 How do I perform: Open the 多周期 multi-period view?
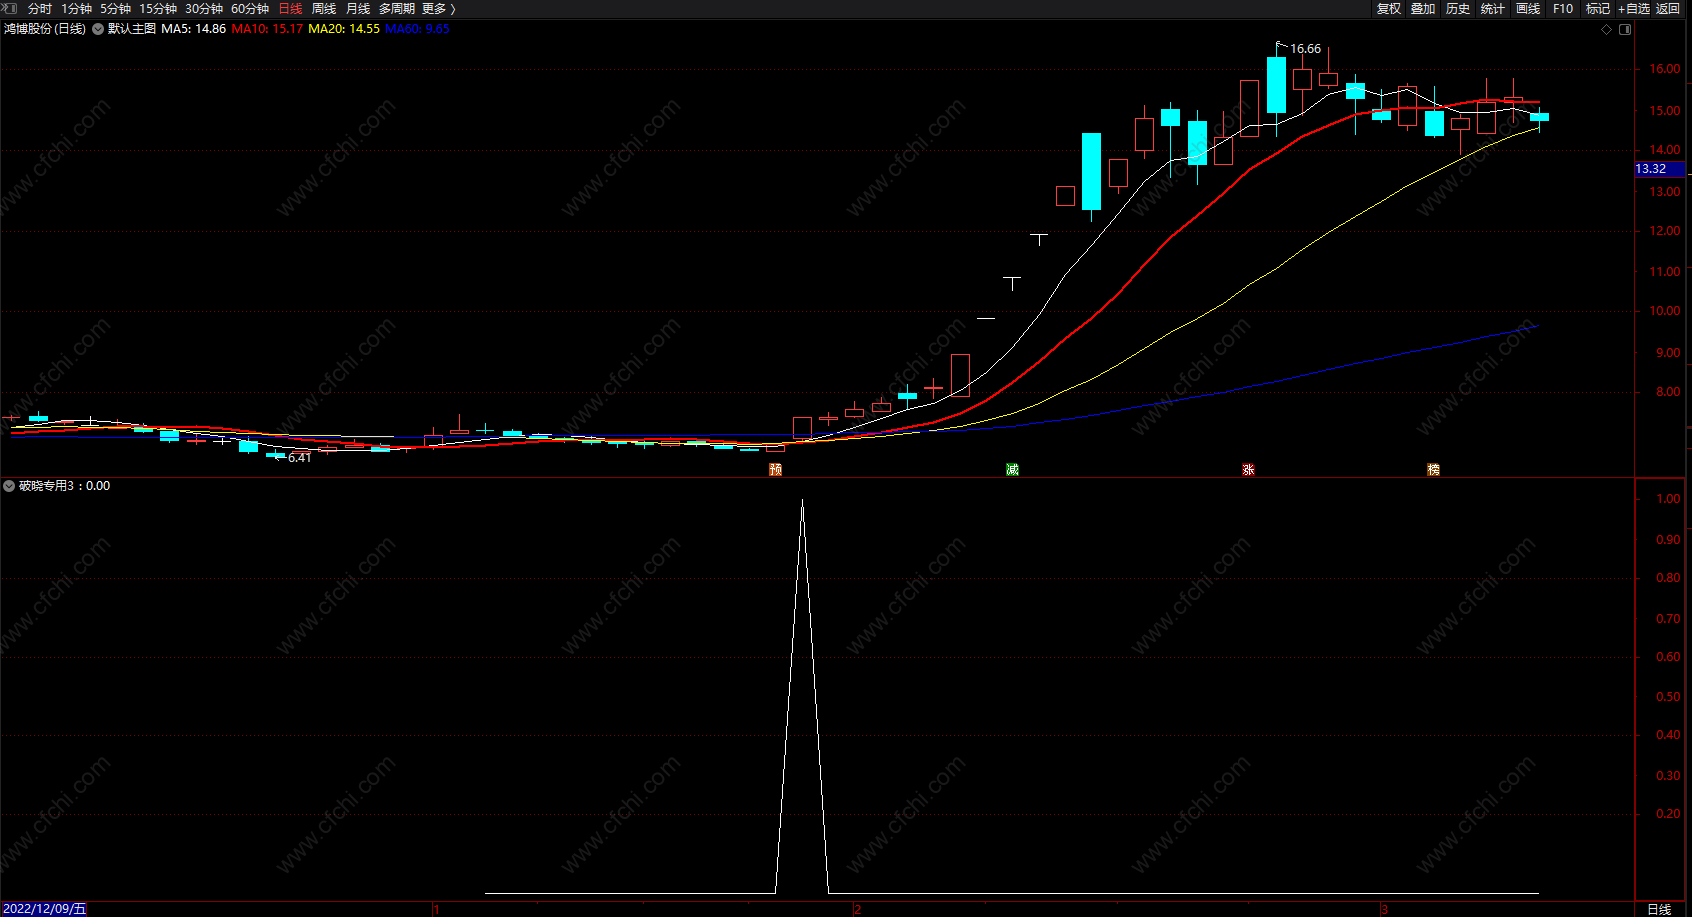pyautogui.click(x=397, y=8)
